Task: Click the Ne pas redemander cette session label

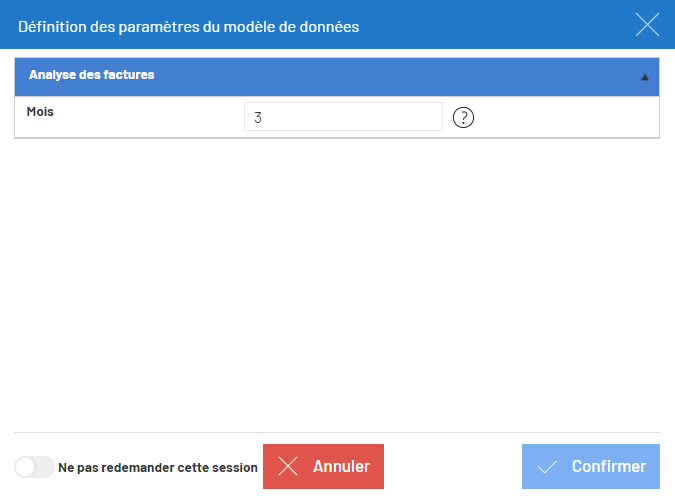Action: (x=158, y=468)
